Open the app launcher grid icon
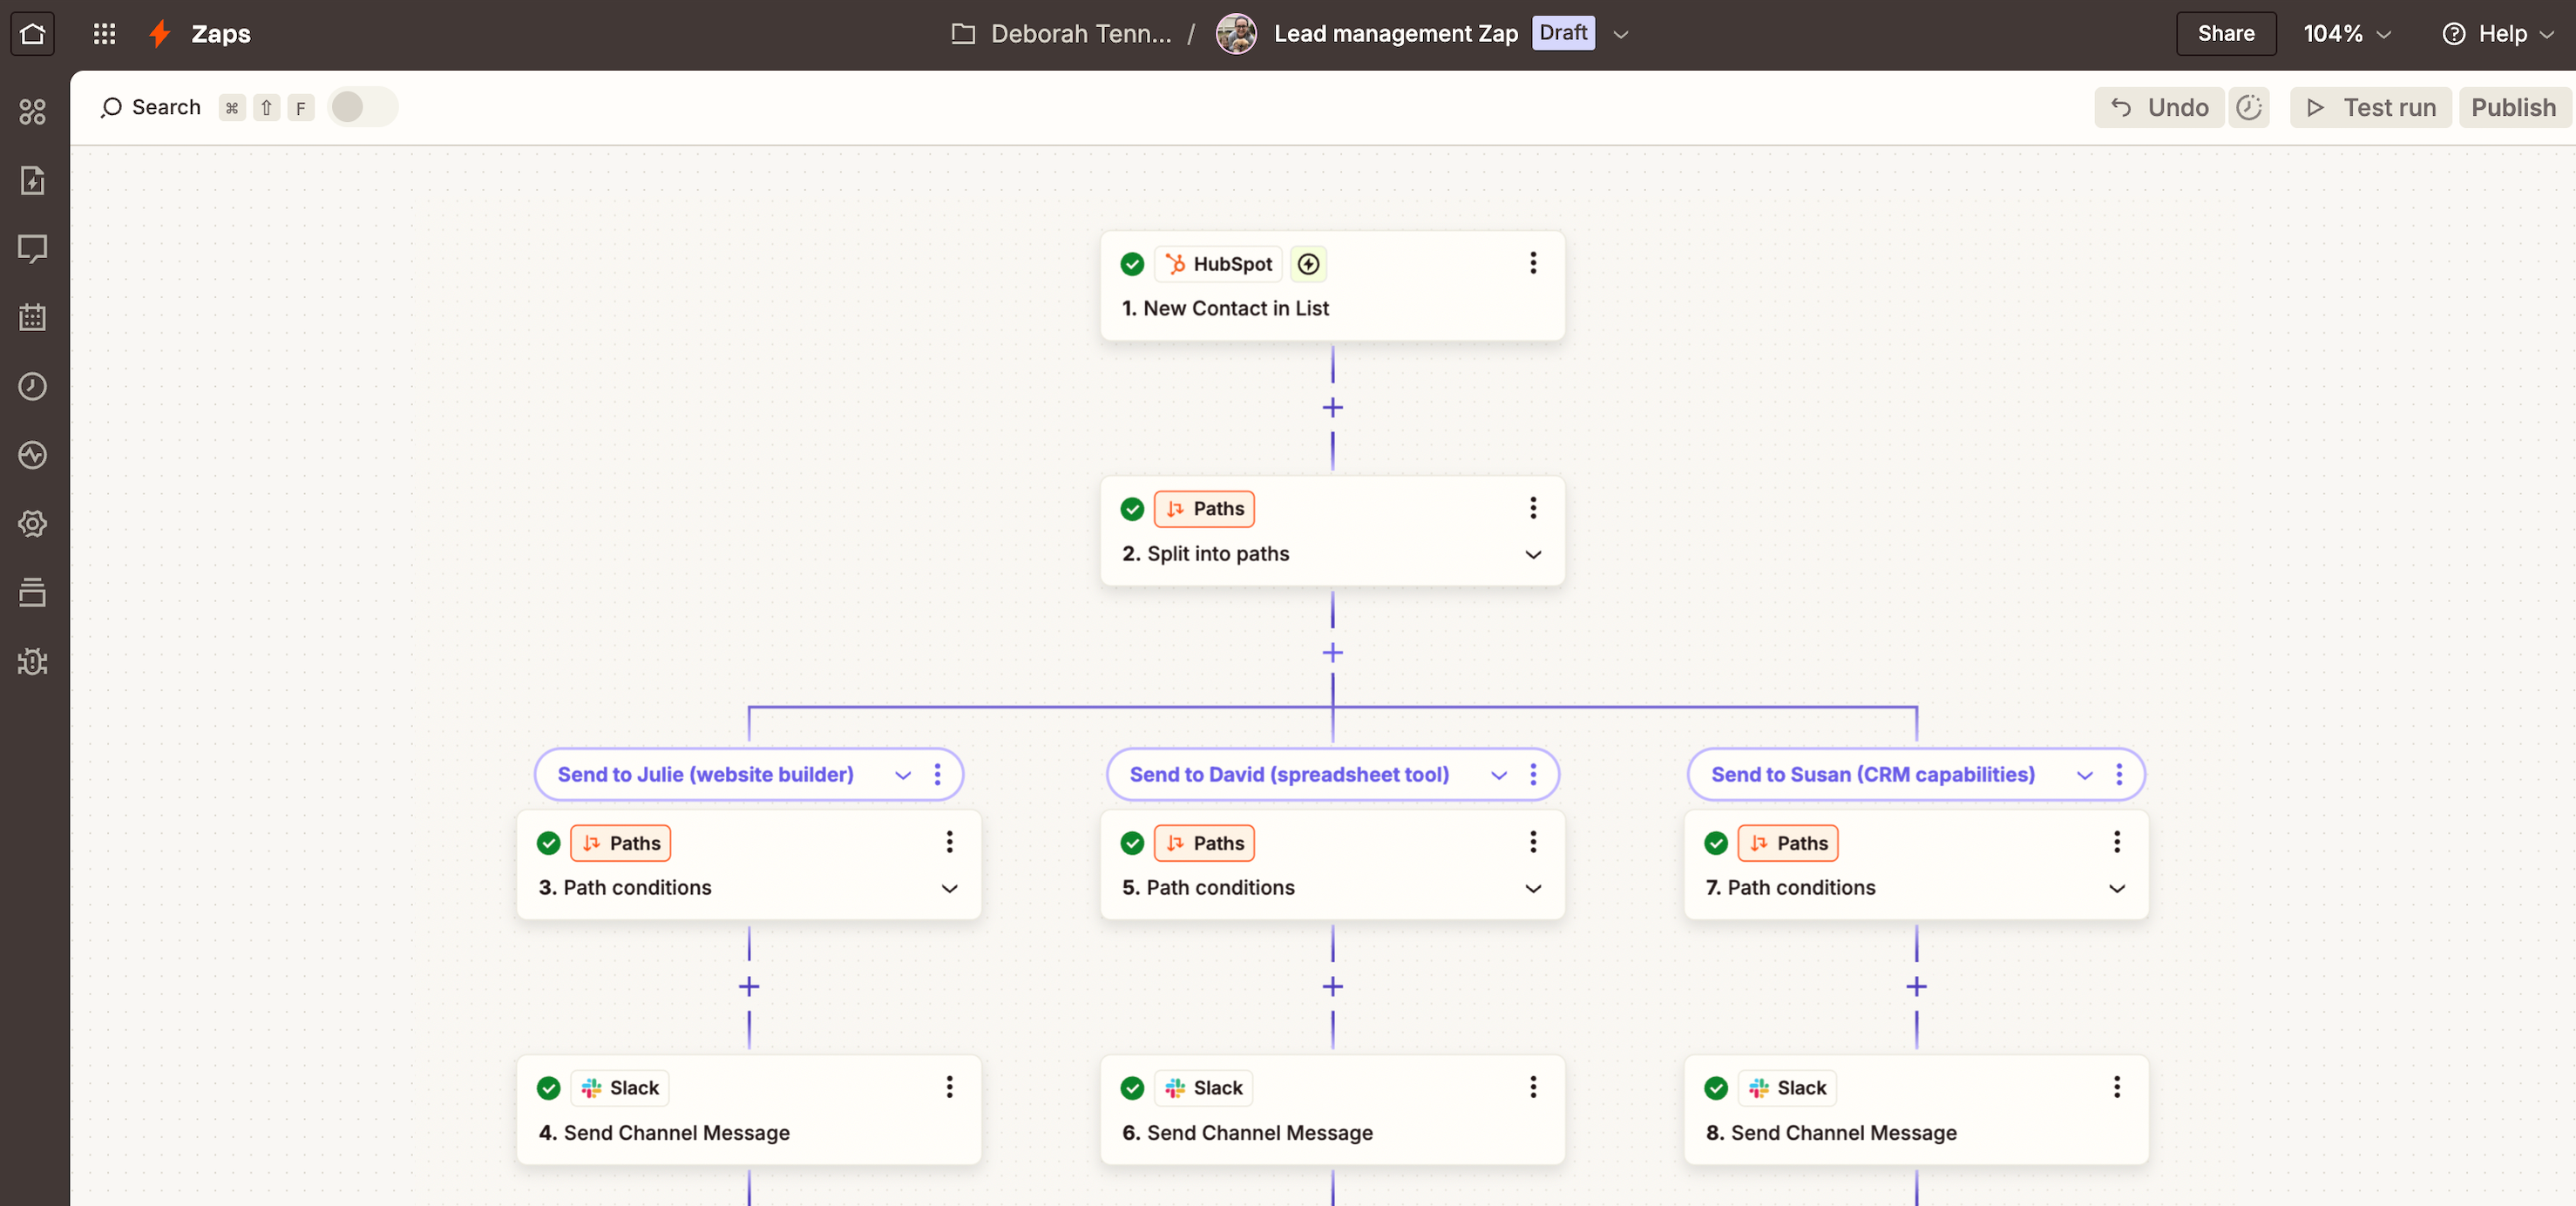The width and height of the screenshot is (2576, 1206). pos(103,33)
